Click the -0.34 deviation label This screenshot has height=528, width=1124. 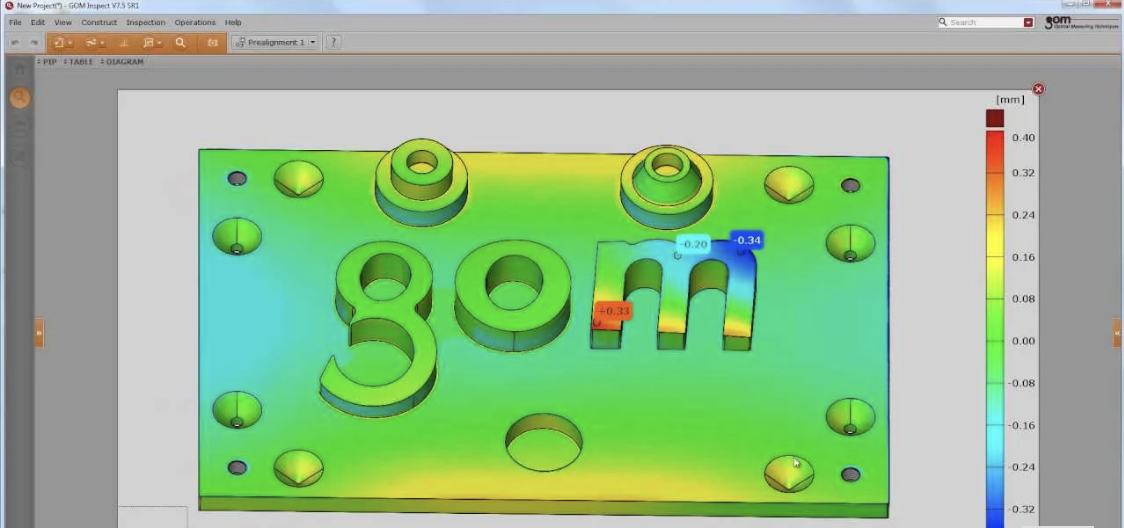747,240
